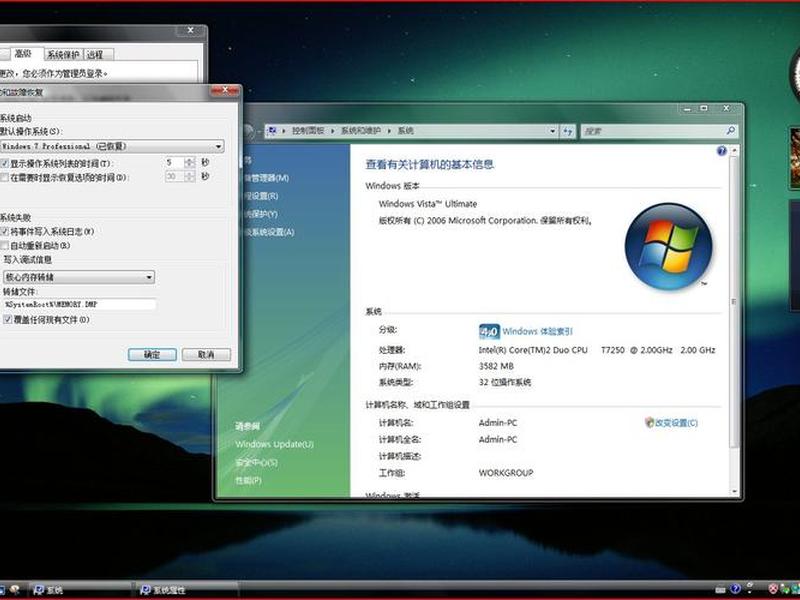Click the WORKGROUP value text
800x600 pixels.
point(506,473)
